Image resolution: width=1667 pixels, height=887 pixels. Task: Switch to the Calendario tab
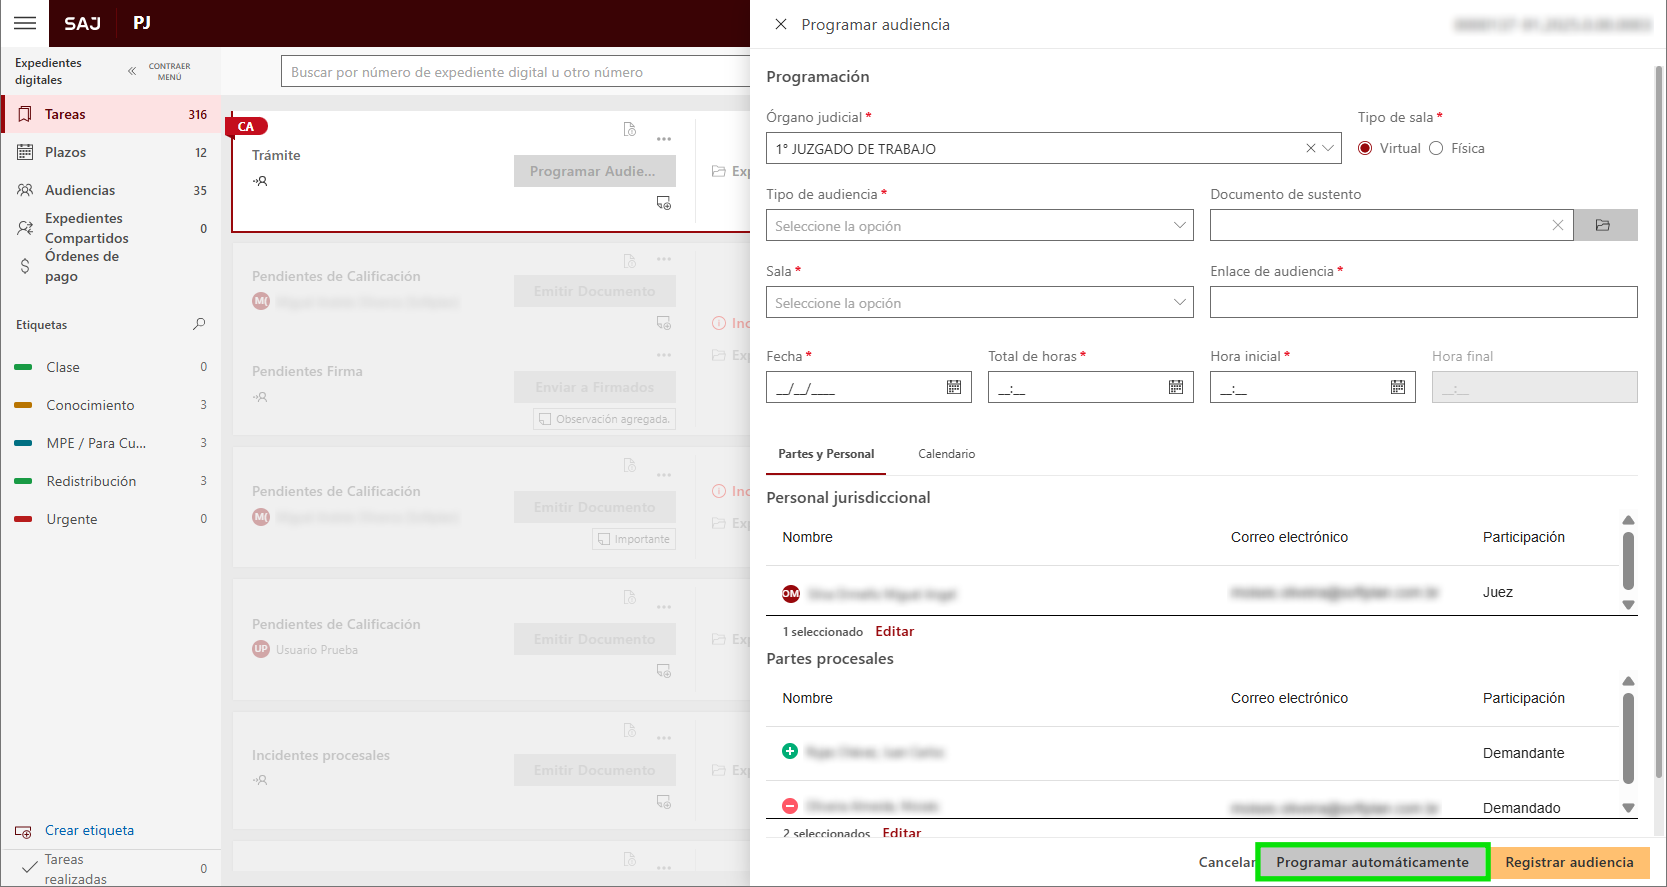(946, 454)
